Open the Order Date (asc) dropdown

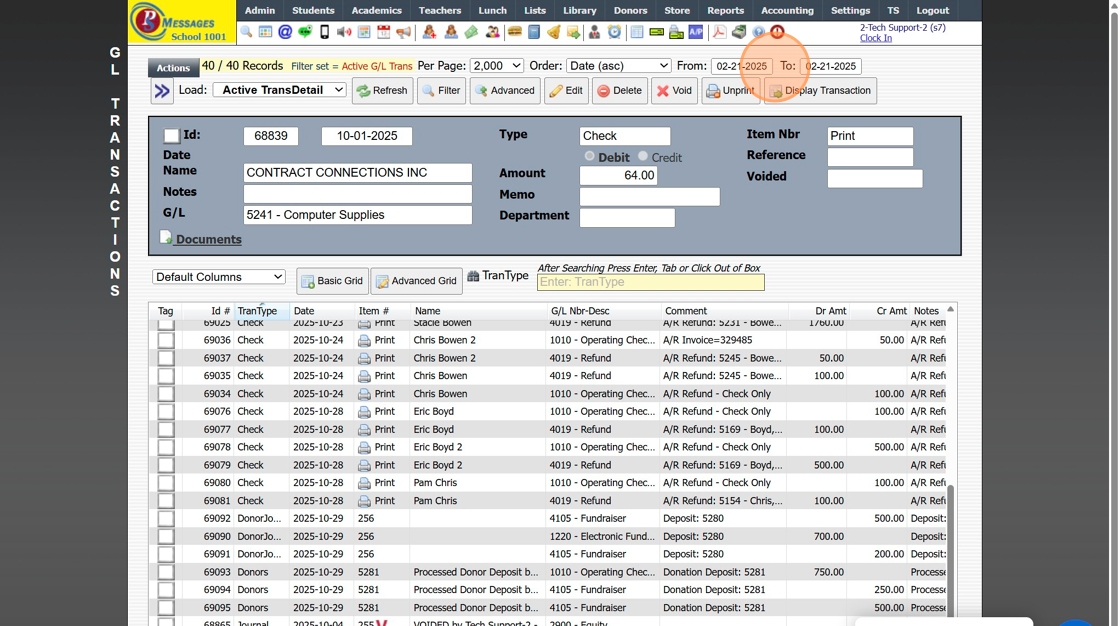coord(618,66)
